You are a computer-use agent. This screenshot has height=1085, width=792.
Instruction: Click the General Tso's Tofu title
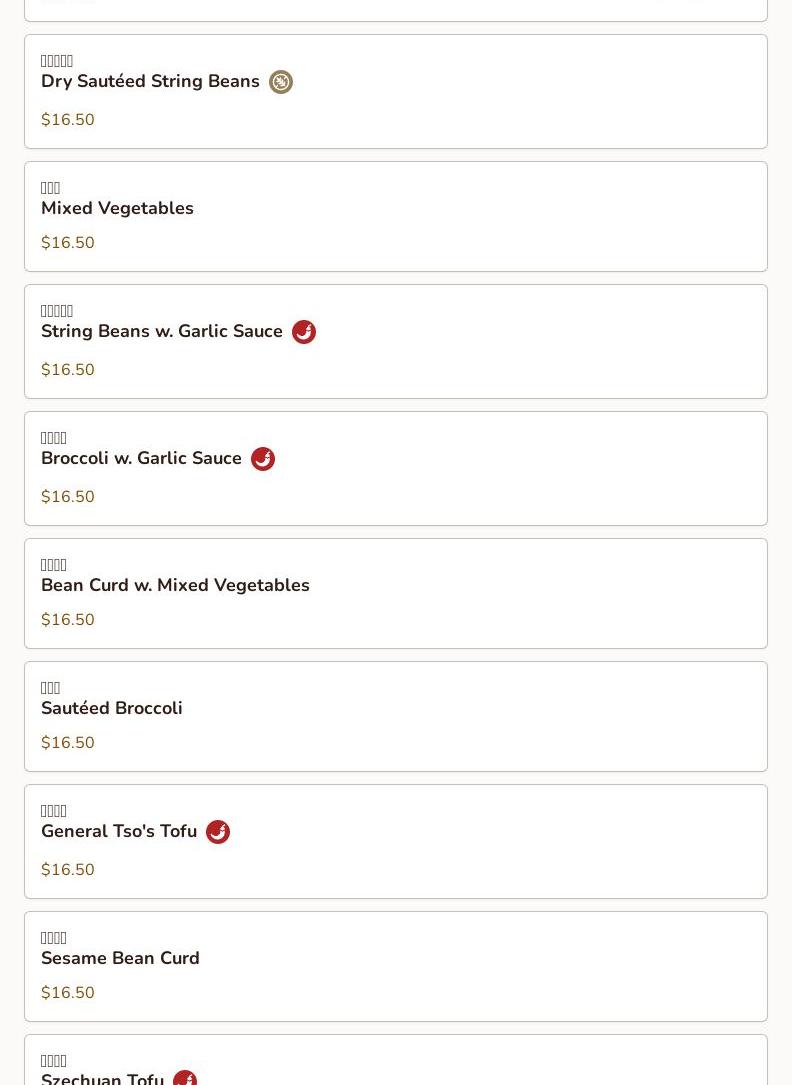click(x=119, y=832)
